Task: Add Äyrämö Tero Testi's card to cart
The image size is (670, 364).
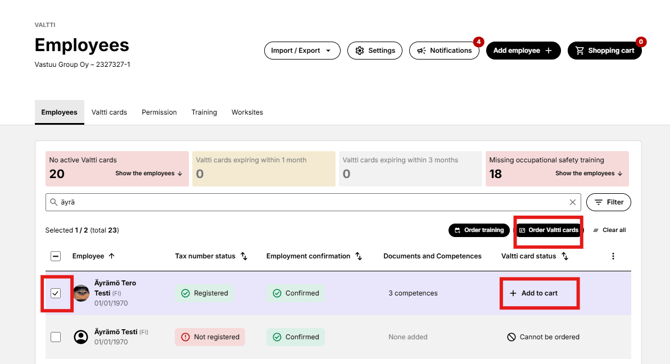Action: (x=534, y=293)
